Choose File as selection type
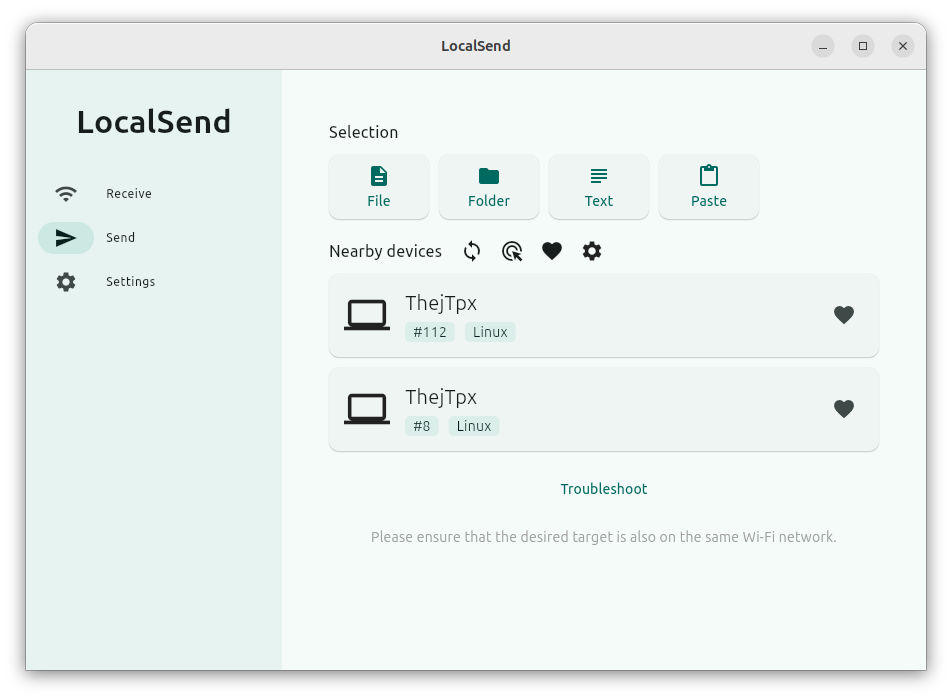Viewport: 952px width, 699px height. pyautogui.click(x=379, y=186)
